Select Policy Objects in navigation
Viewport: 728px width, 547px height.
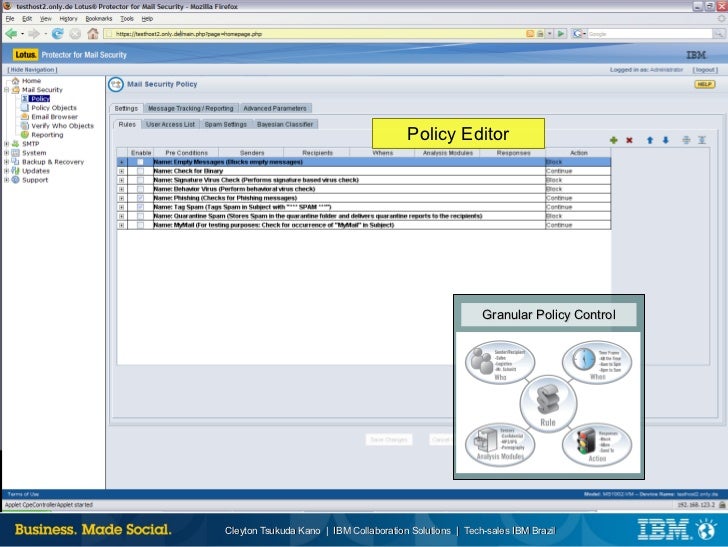54,107
